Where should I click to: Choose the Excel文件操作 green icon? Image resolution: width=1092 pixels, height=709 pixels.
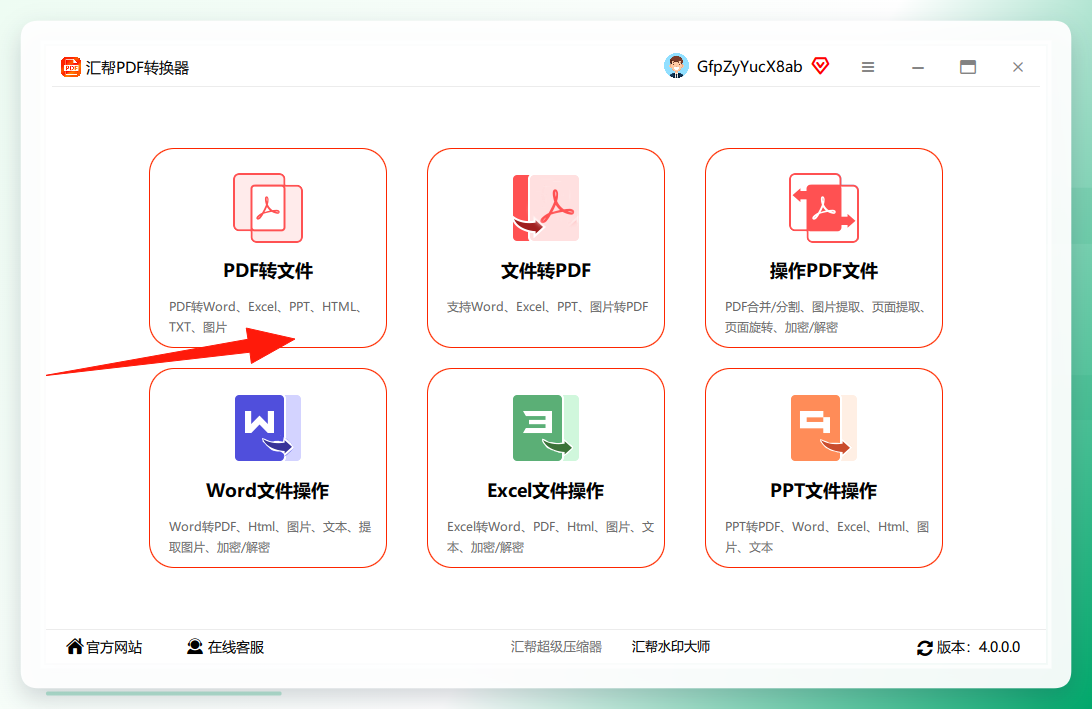[546, 428]
